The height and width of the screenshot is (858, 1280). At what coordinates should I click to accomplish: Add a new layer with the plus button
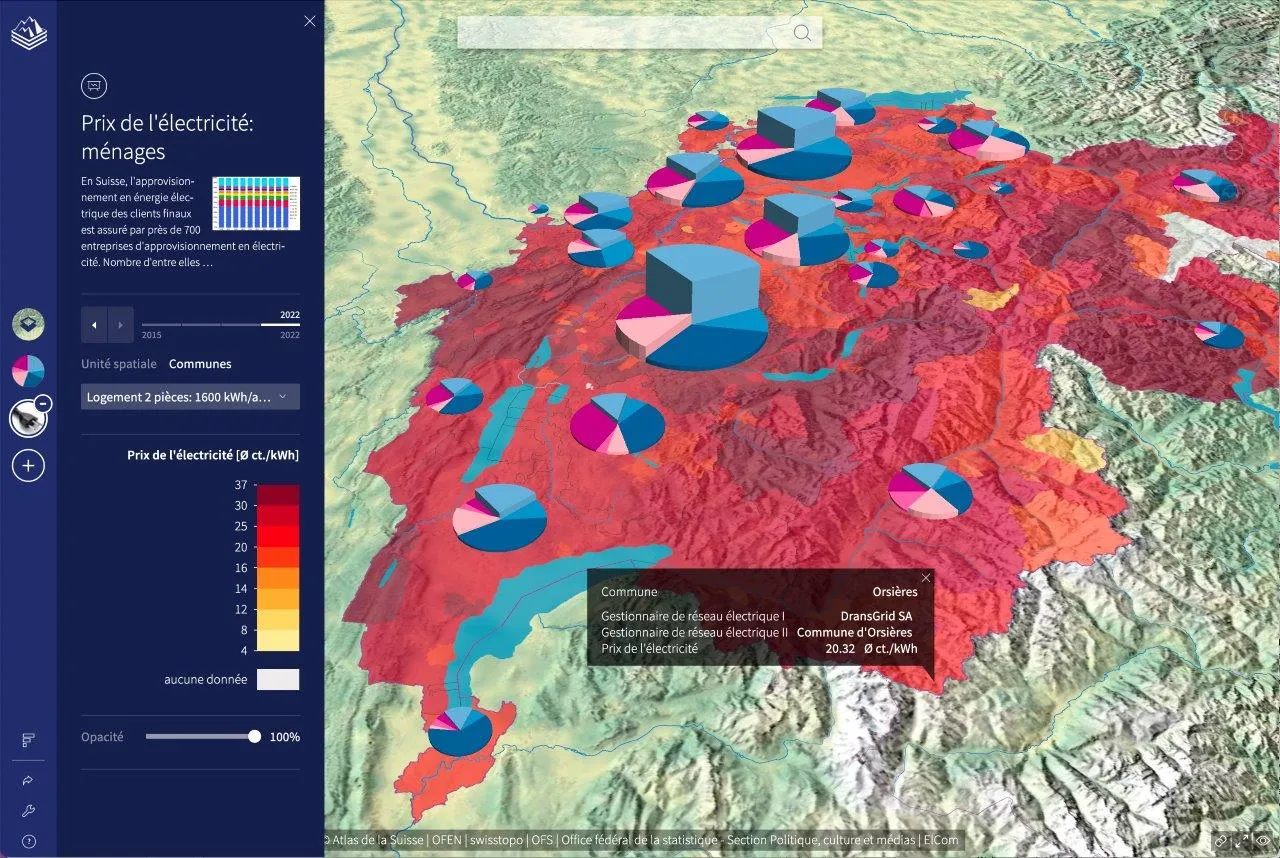(27, 465)
